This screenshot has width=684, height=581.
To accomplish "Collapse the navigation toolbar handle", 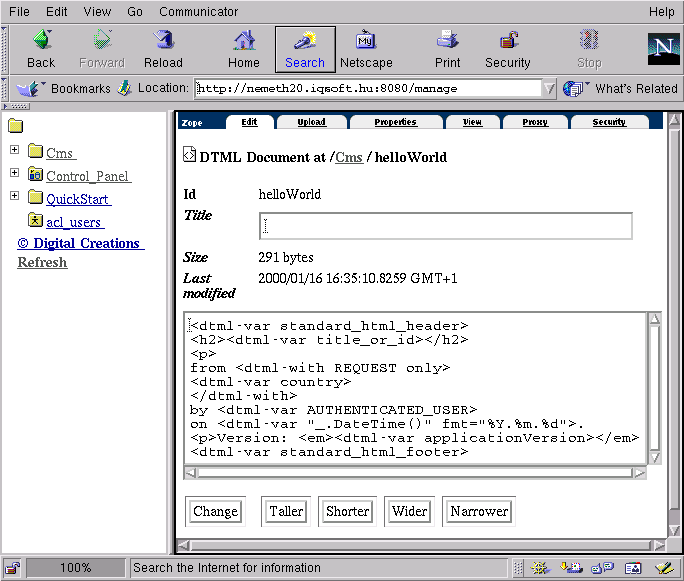I will [4, 49].
